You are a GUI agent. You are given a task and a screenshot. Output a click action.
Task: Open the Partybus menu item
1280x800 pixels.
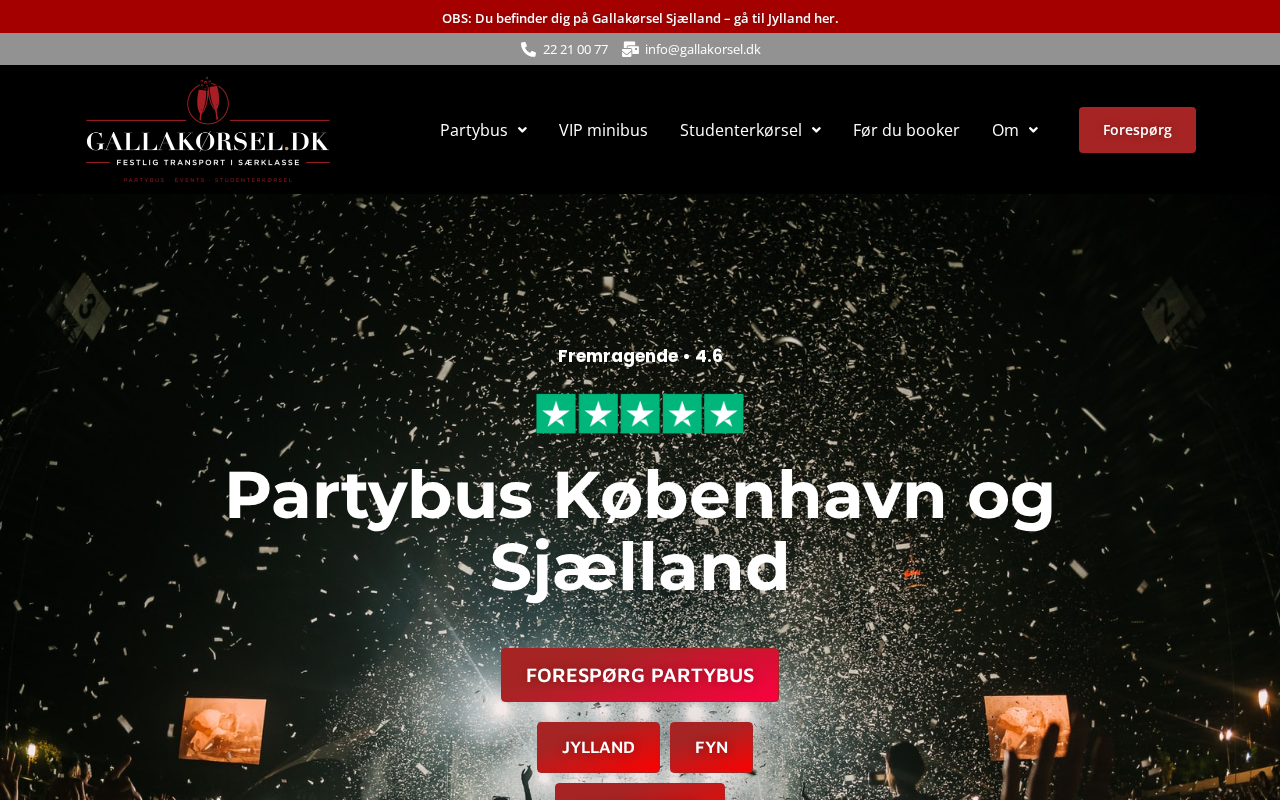point(474,130)
